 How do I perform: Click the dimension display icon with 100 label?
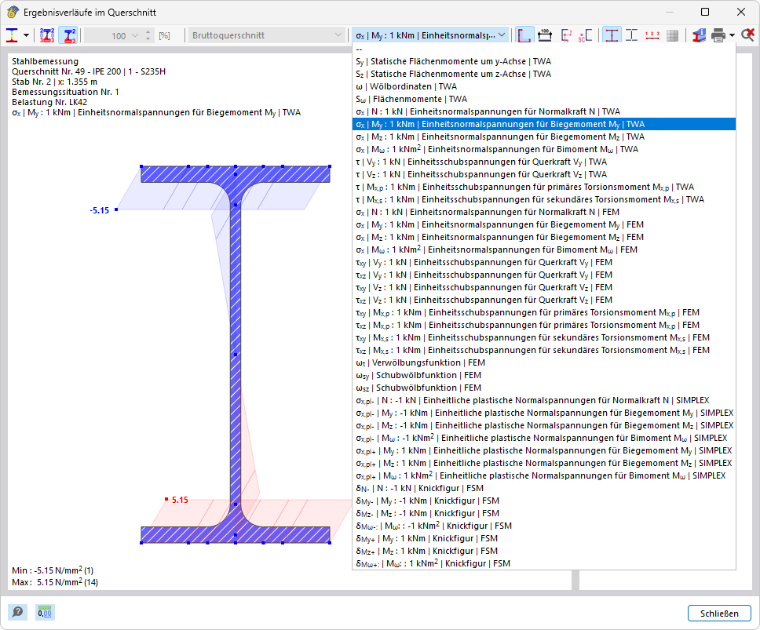pos(545,35)
